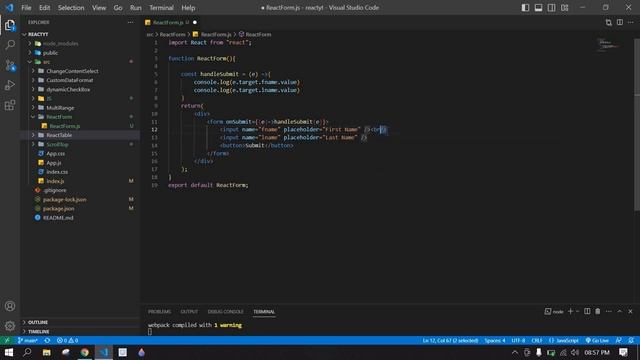The image size is (640, 360).
Task: Open File Explorer from the taskbar
Action: coord(47,352)
